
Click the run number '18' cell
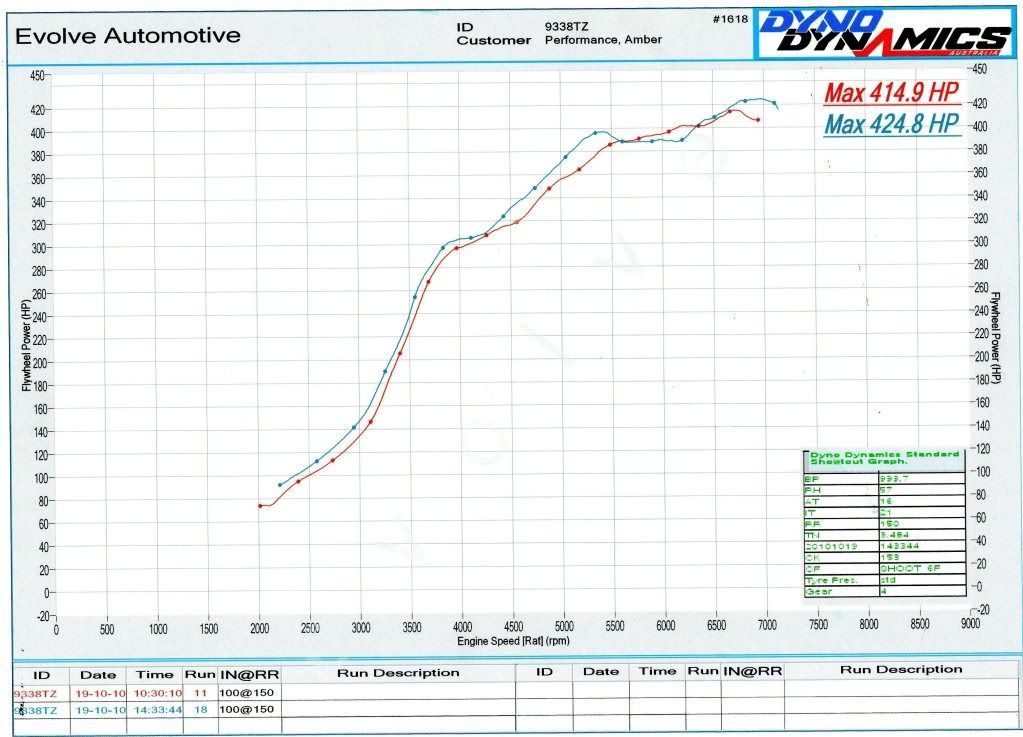[200, 710]
